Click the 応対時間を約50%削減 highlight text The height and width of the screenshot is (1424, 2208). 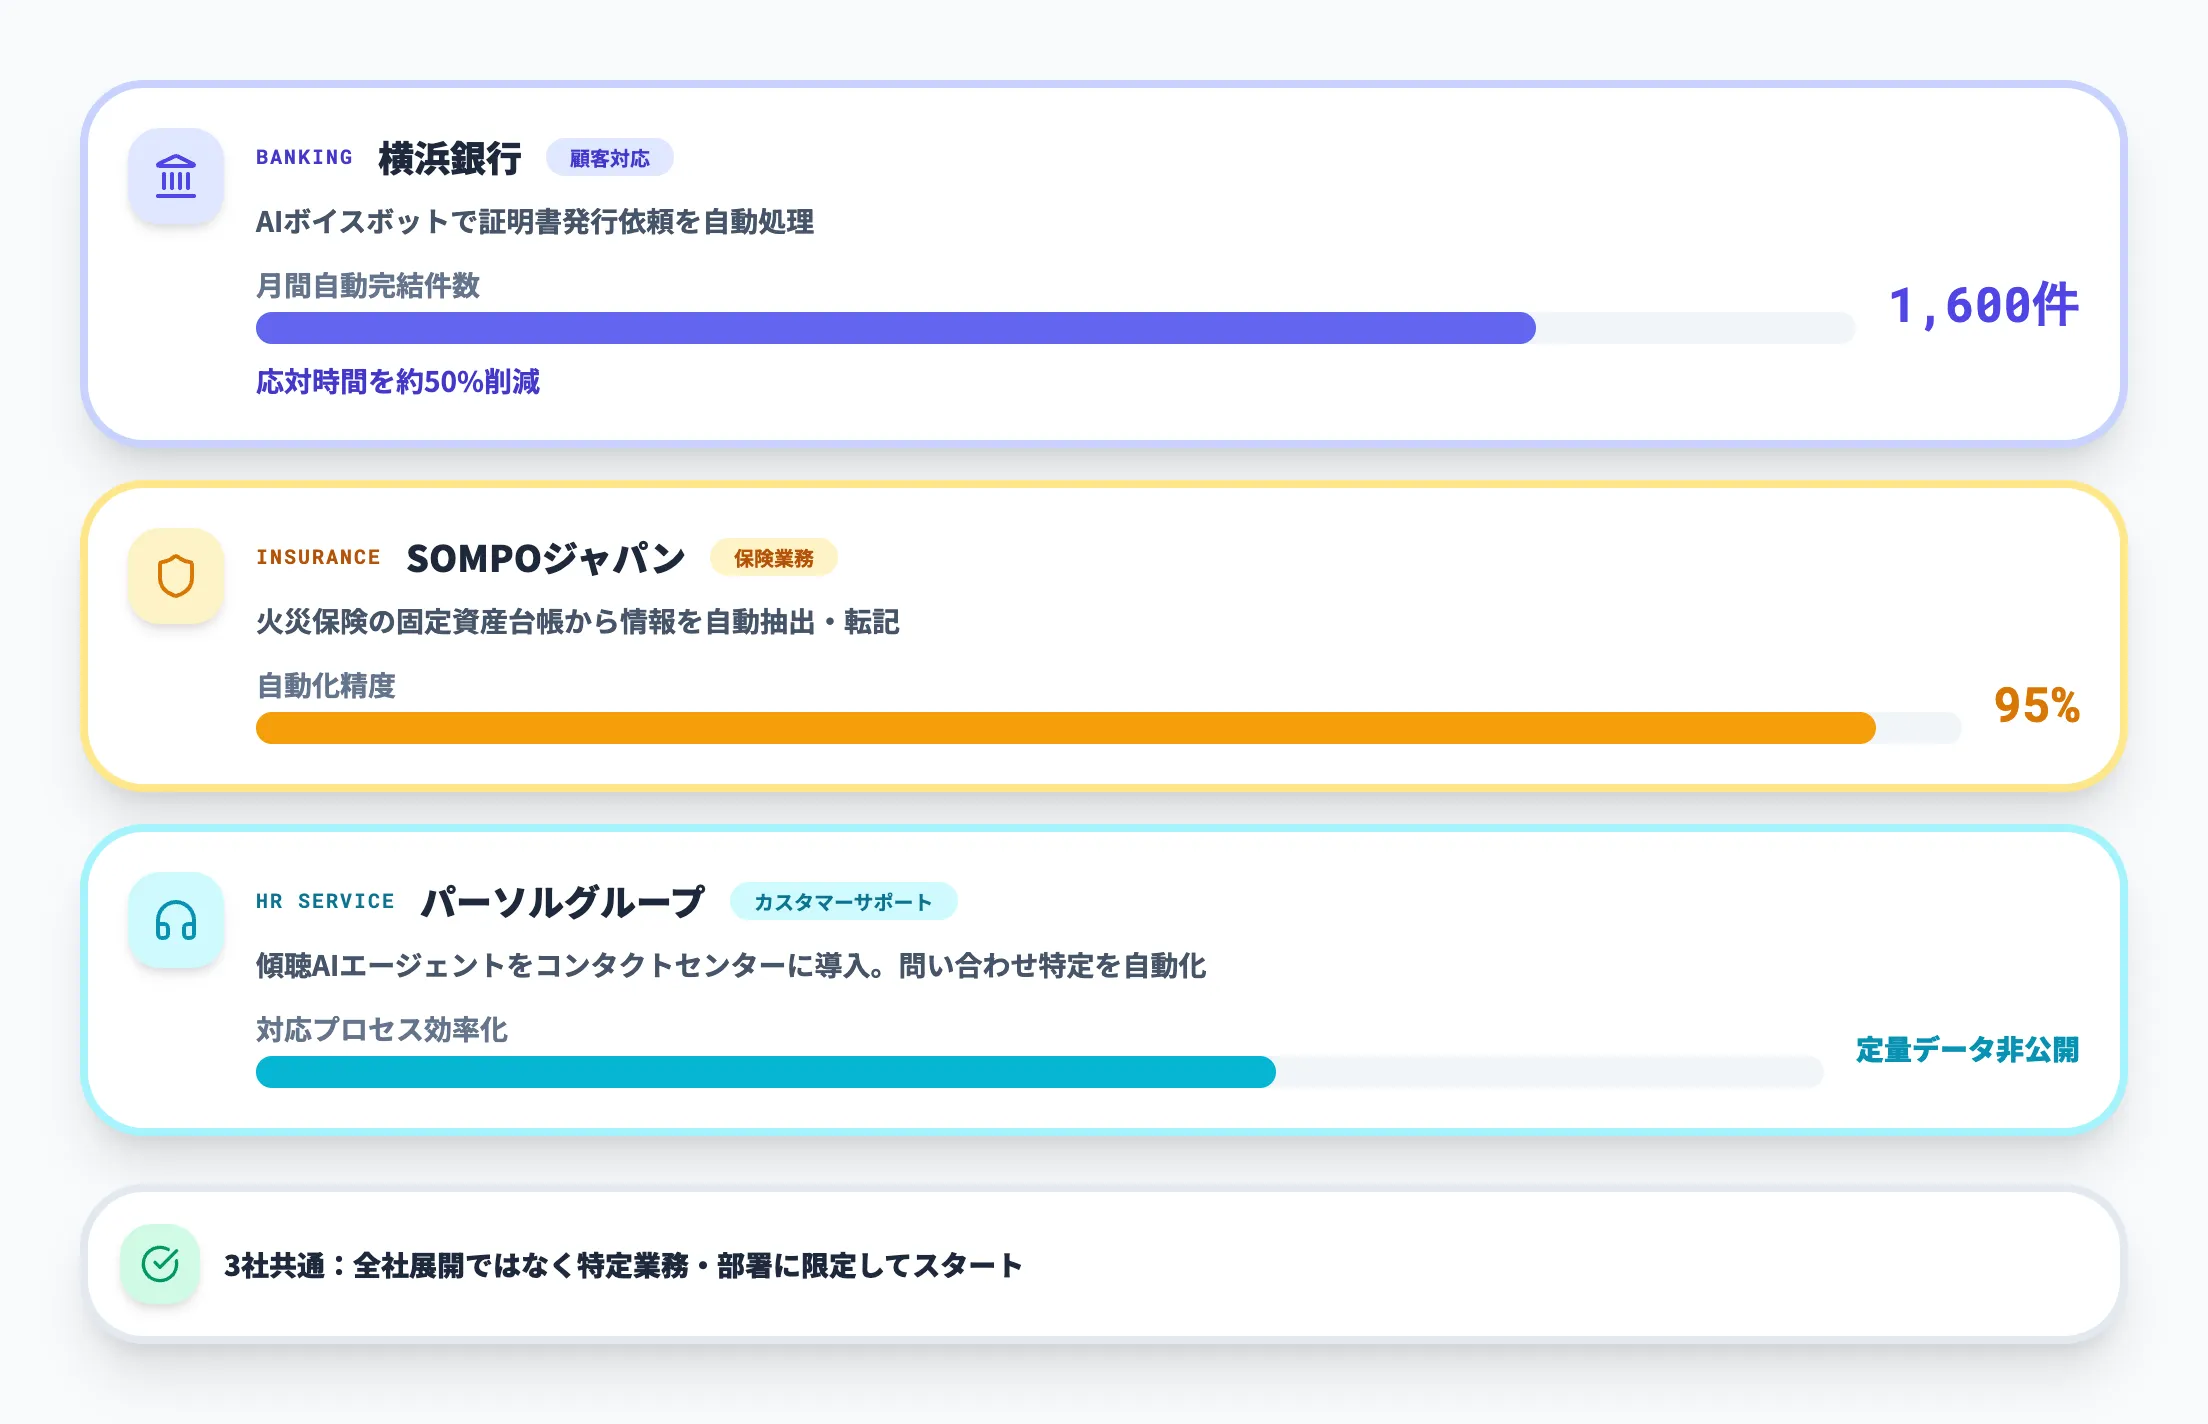[x=398, y=381]
